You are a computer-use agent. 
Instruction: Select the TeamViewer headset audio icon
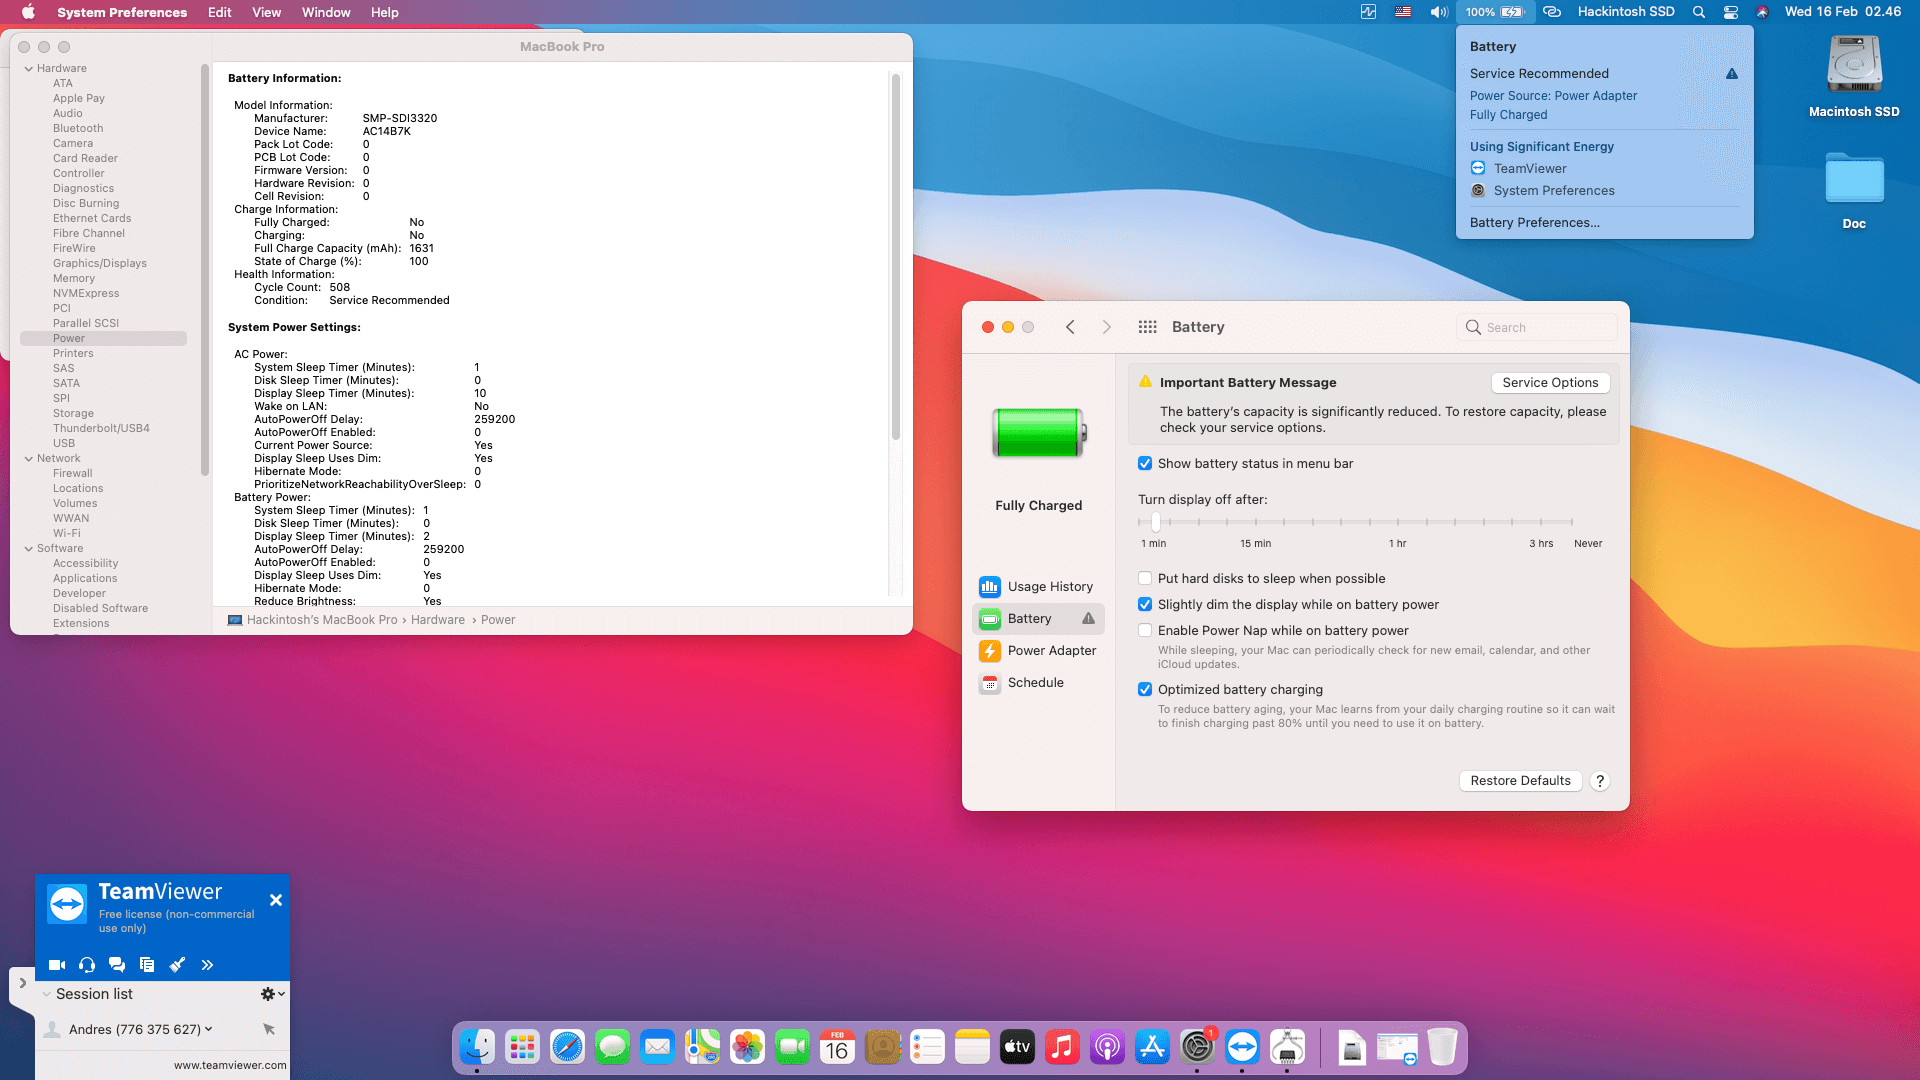[x=87, y=964]
